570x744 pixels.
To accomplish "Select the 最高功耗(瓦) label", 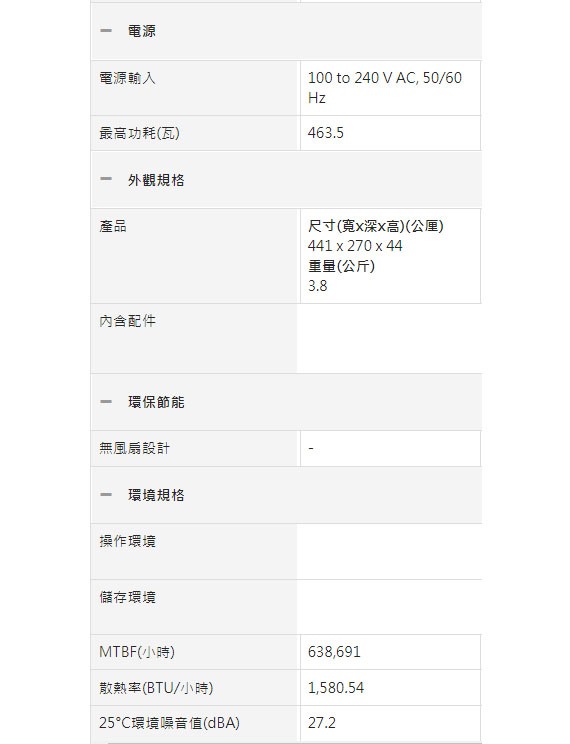I will pyautogui.click(x=139, y=133).
